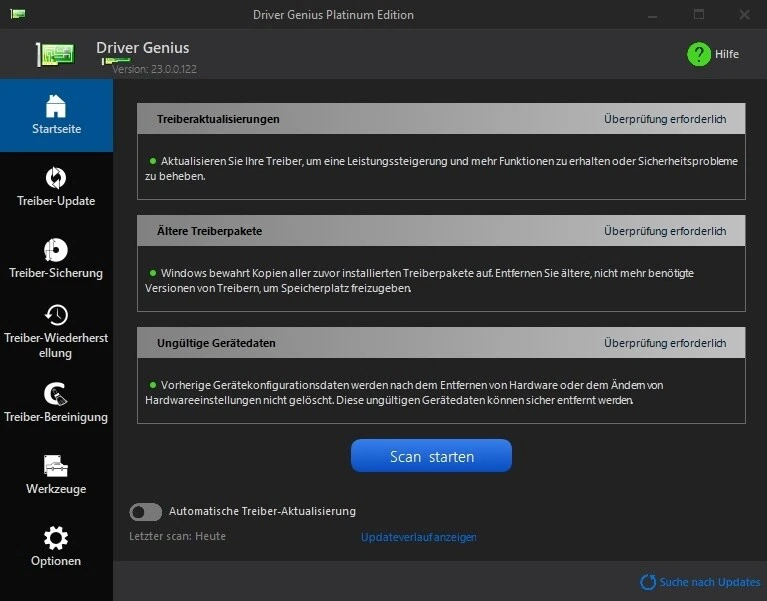Open the Treiber-Sicherung disc icon

tap(56, 250)
